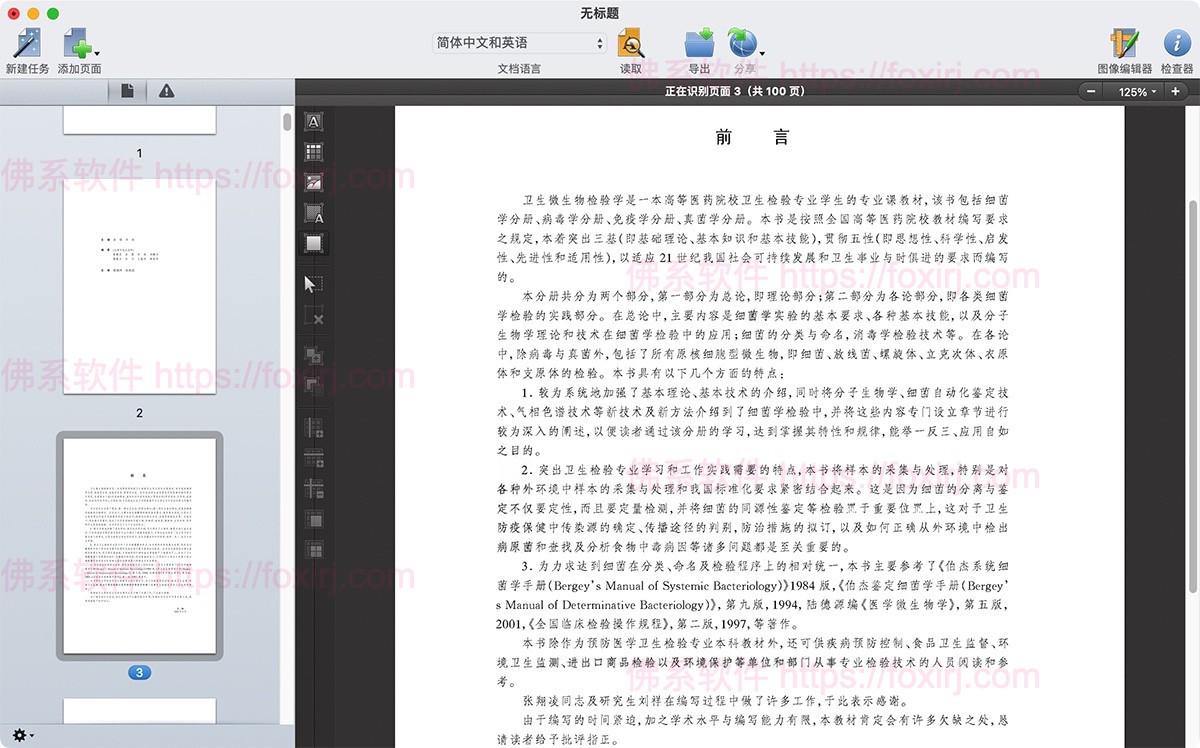Create a new task via 新建任务

tap(28, 43)
